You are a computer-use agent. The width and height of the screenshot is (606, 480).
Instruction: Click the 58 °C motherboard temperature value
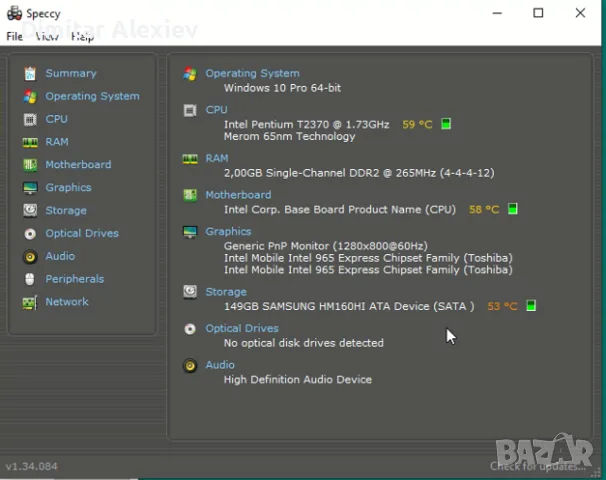tap(484, 209)
